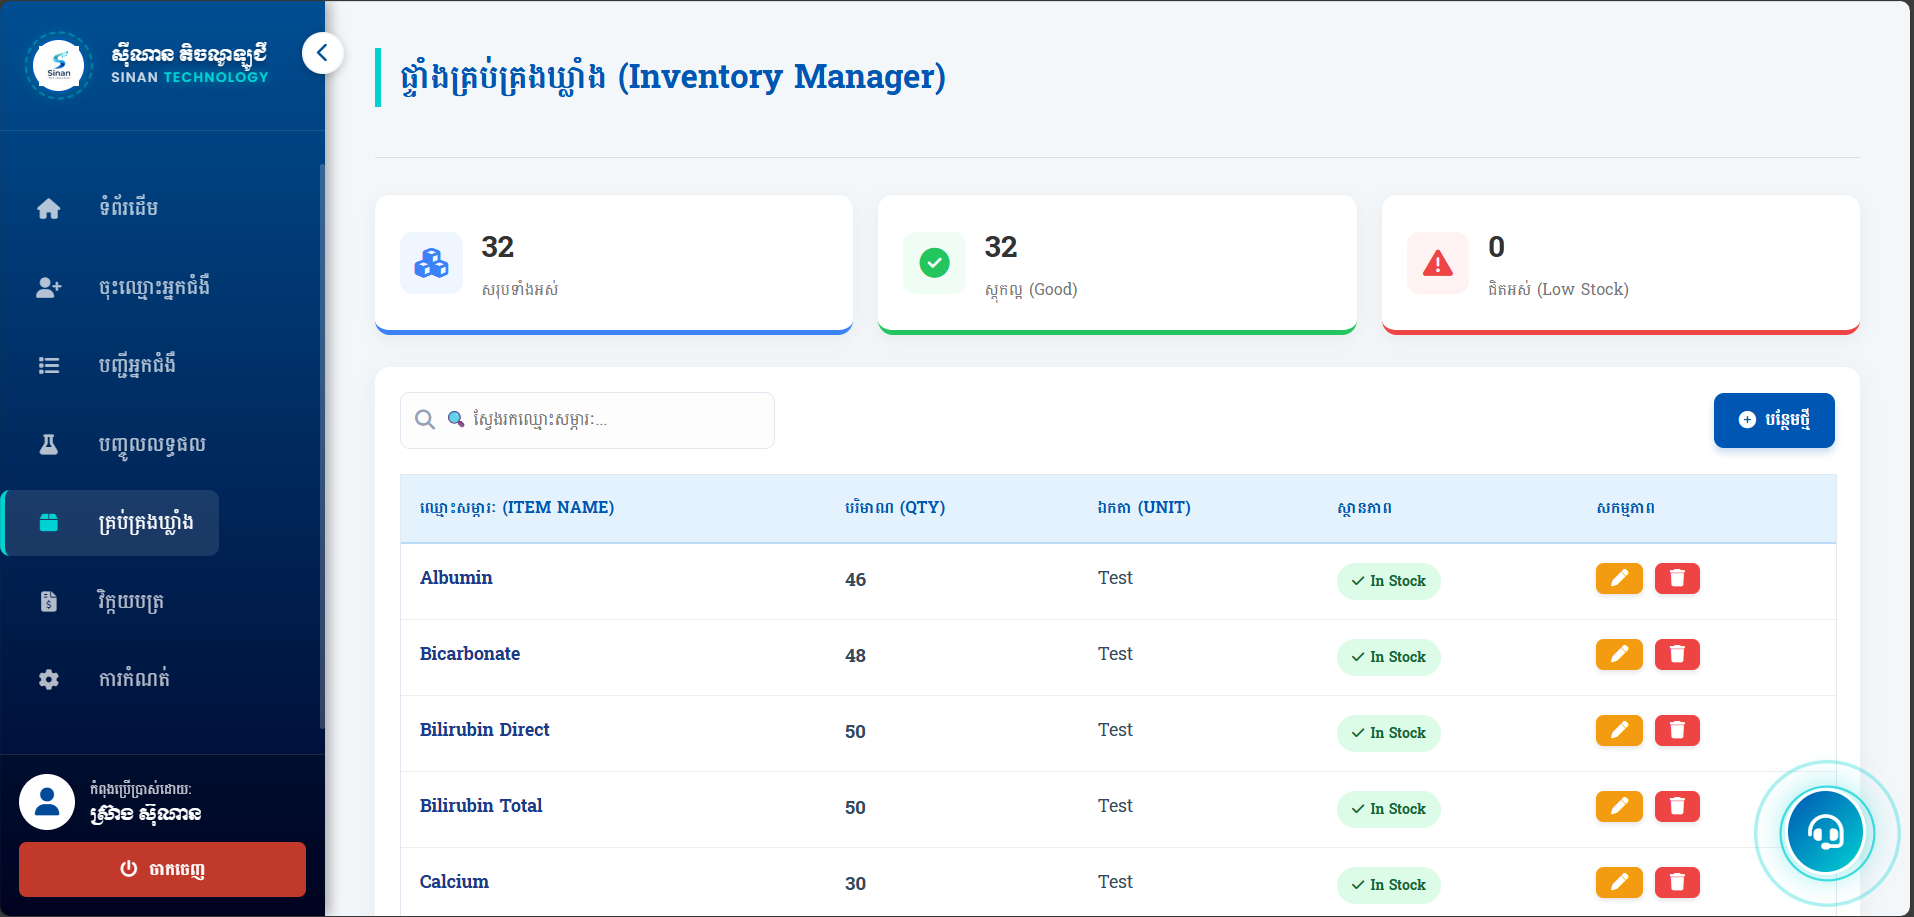
Task: Open the support headset chat bubble
Action: coord(1826,833)
